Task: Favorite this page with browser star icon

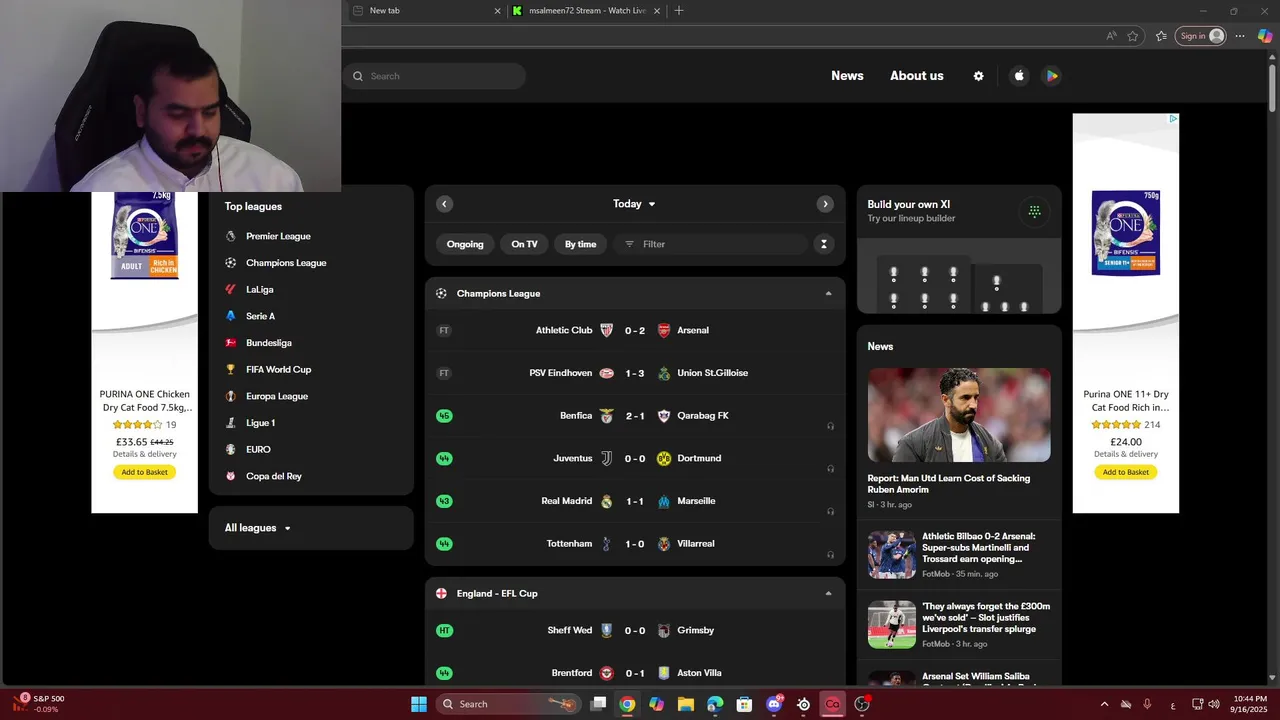Action: 1133,36
